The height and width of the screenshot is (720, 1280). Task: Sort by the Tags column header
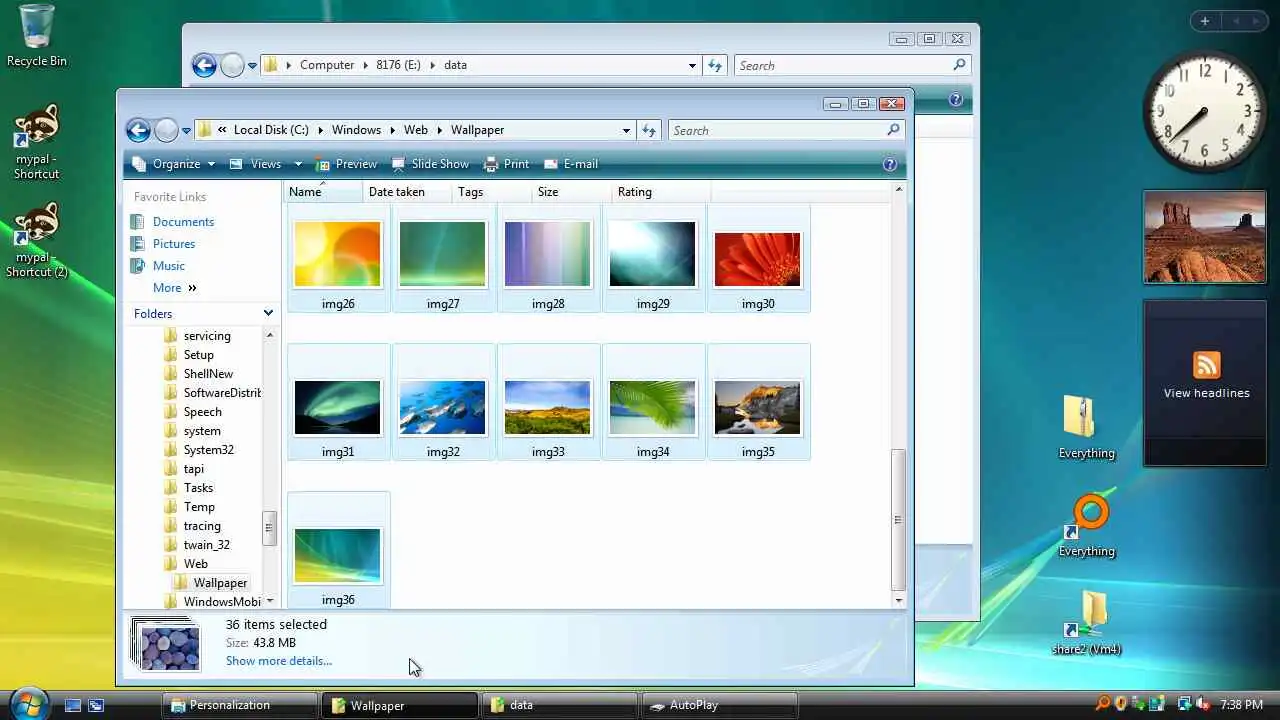(491, 192)
